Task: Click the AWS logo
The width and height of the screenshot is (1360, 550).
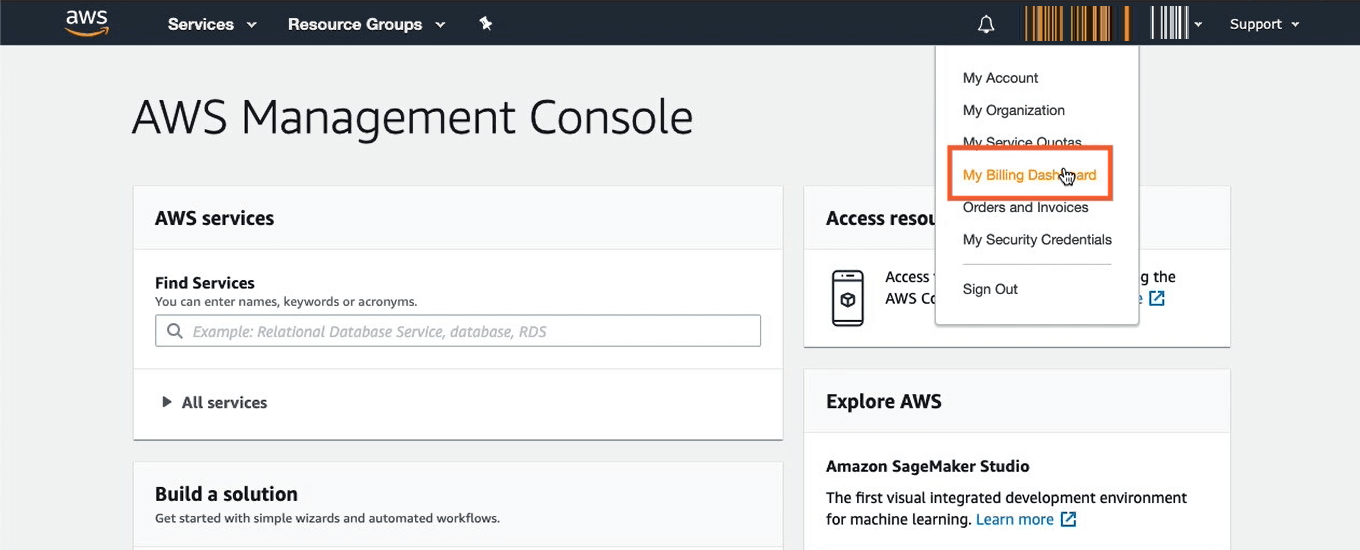Action: 87,23
